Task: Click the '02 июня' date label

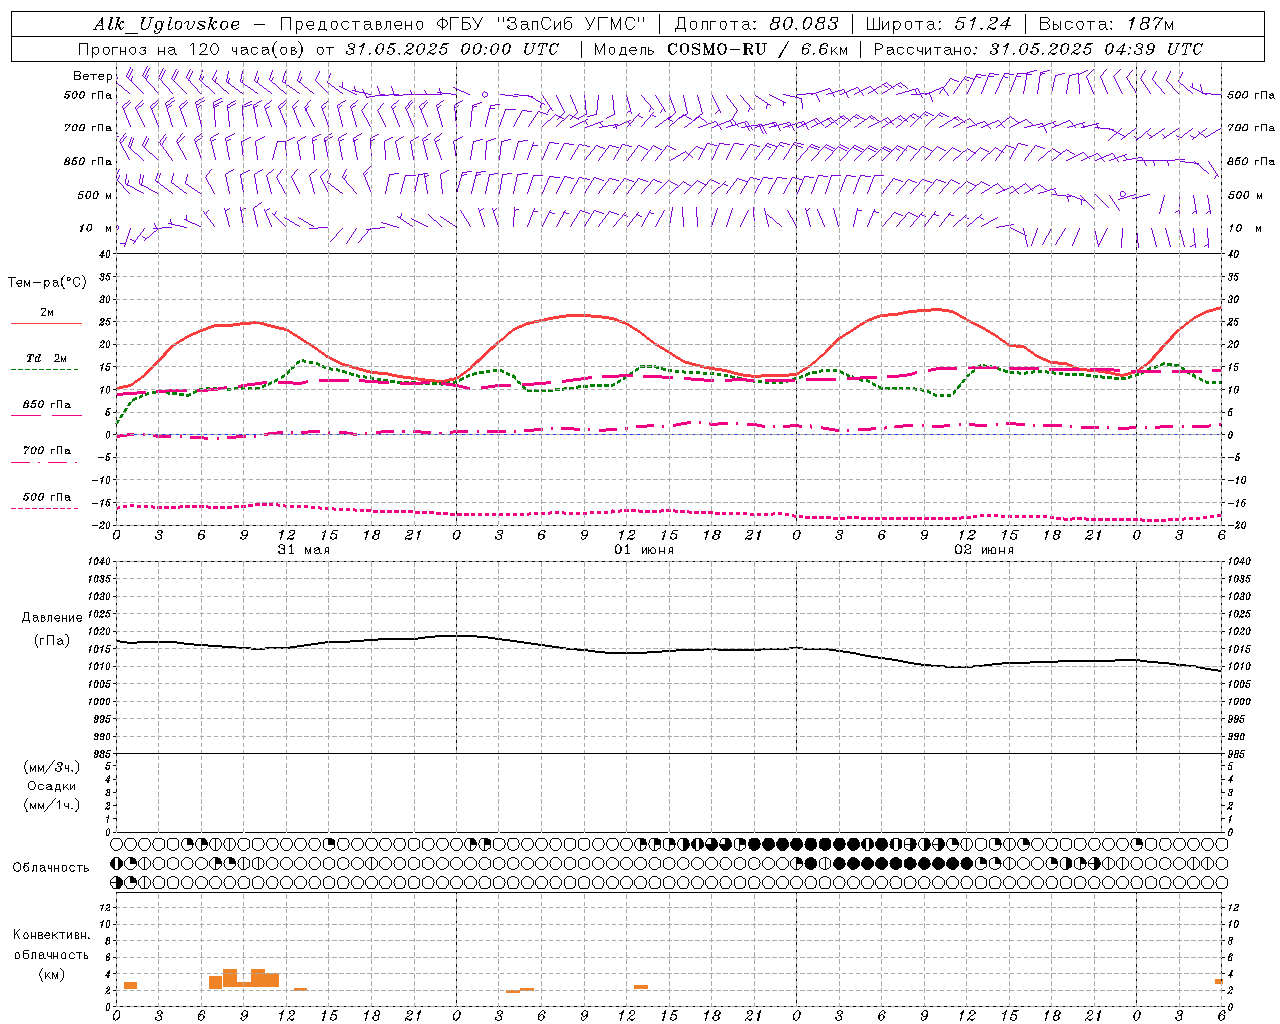Action: tap(984, 550)
